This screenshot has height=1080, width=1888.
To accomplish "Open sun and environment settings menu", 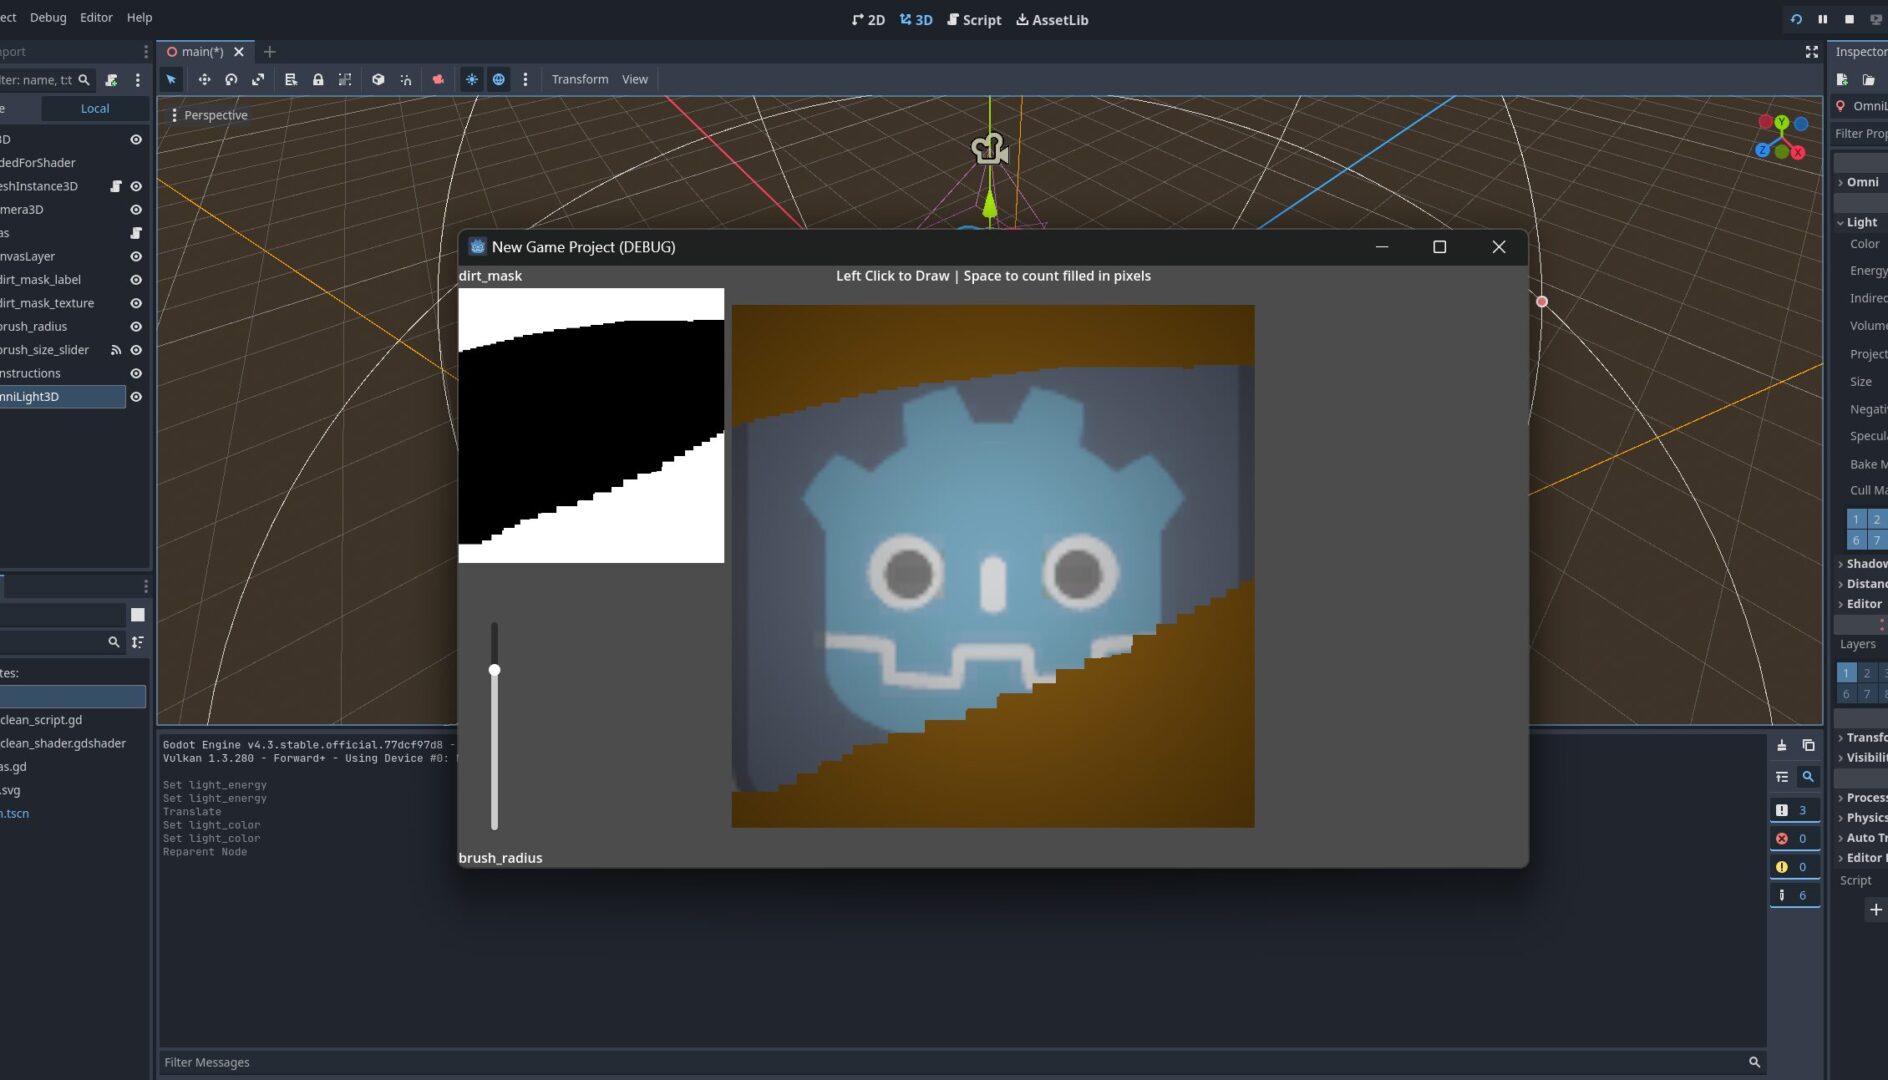I will point(525,79).
